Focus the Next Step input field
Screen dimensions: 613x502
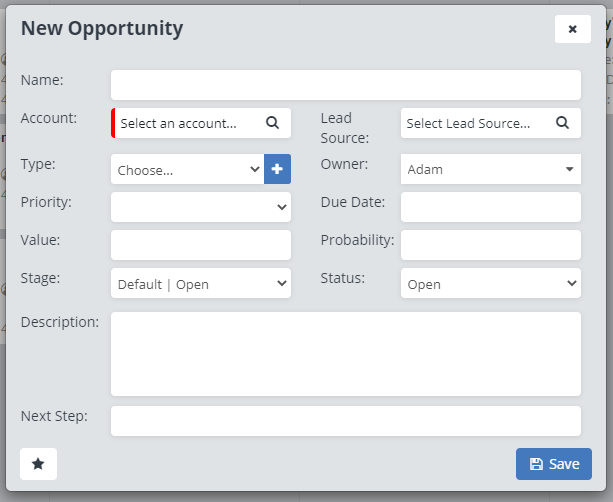click(345, 420)
